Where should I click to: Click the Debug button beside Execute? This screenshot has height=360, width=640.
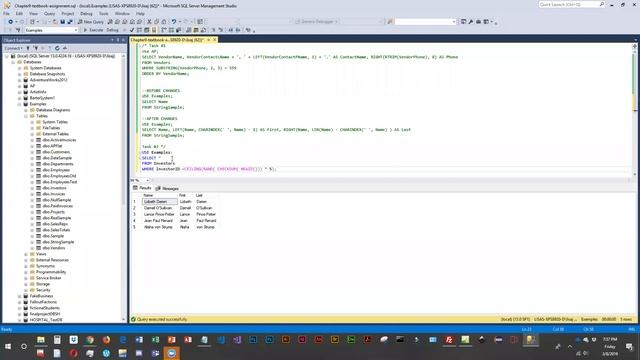point(112,30)
